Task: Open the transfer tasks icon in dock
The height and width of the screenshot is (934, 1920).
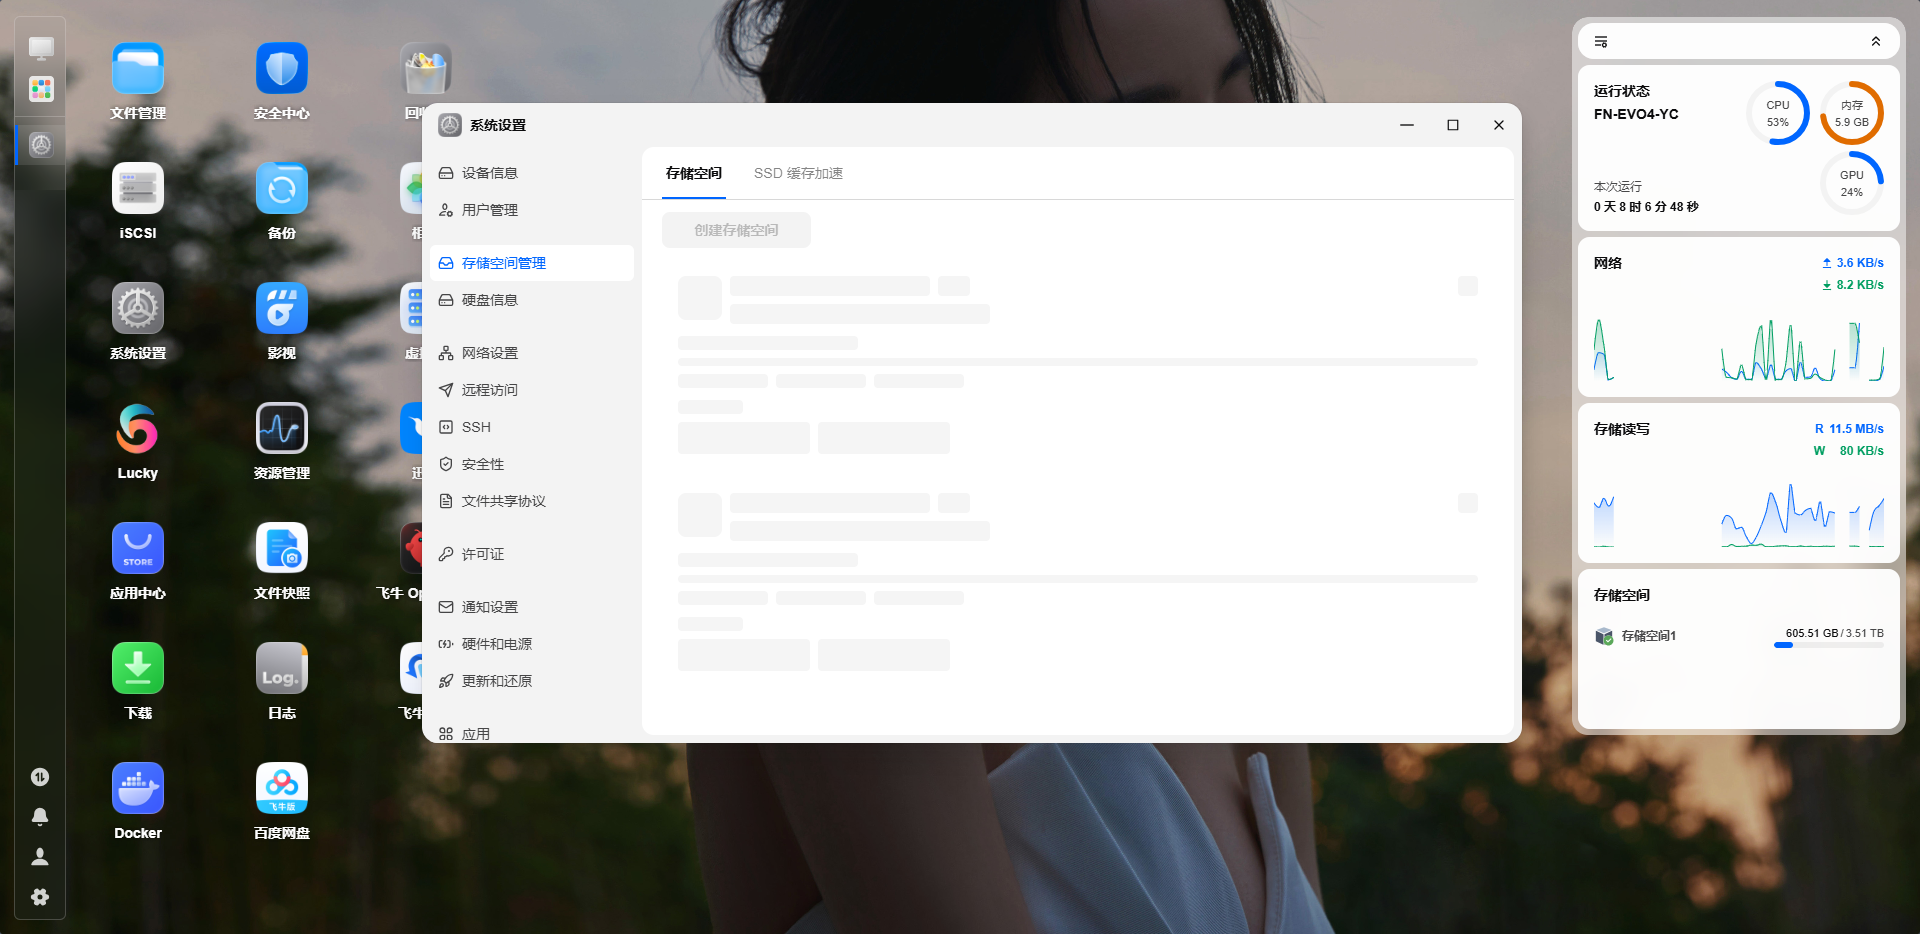Action: (40, 777)
